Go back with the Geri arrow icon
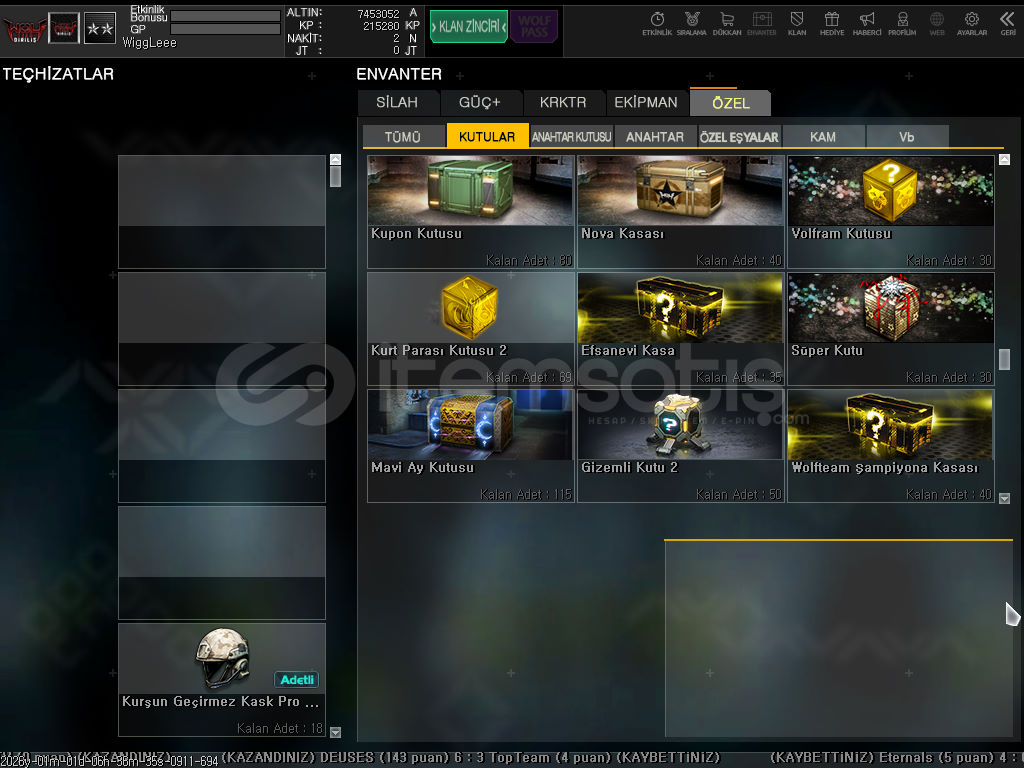Screen dimensions: 1024x768 coord(1008,24)
